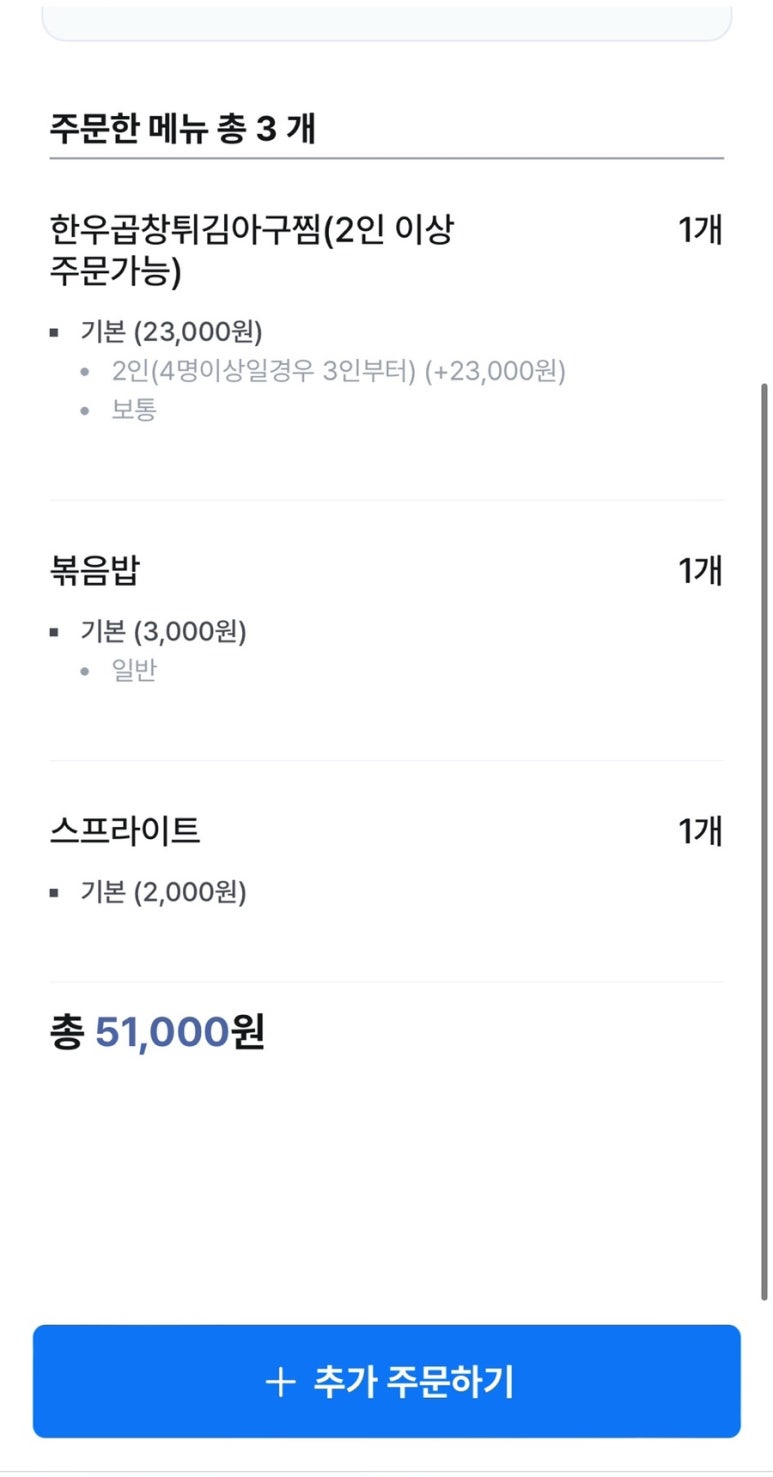This screenshot has width=773, height=1477.
Task: Select the 한우곱창튀김아구찜 menu item title
Action: click(250, 250)
